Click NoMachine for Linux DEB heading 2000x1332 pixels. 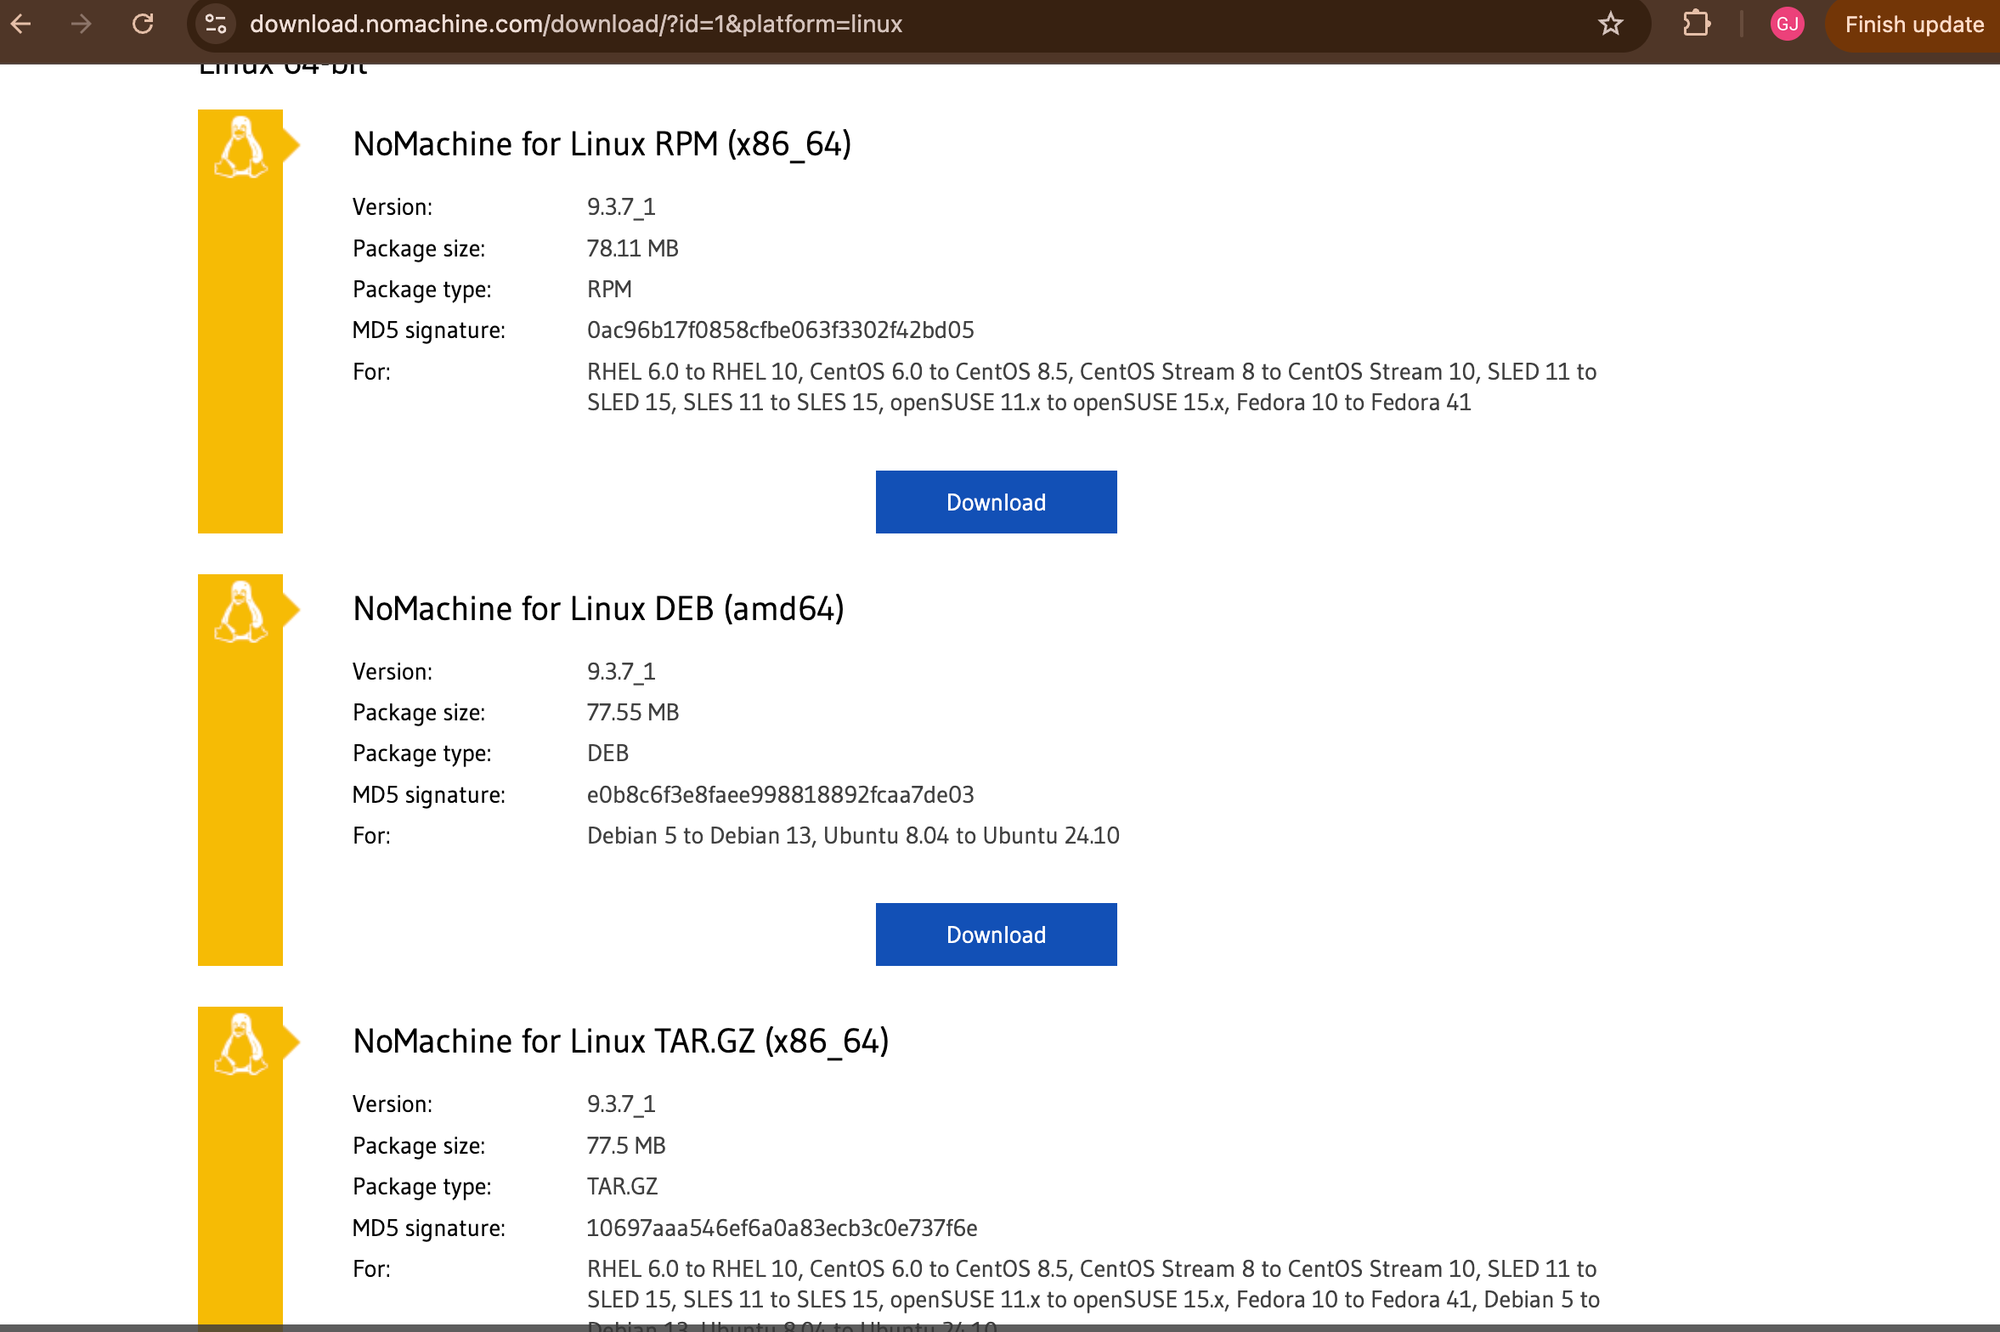(x=598, y=609)
